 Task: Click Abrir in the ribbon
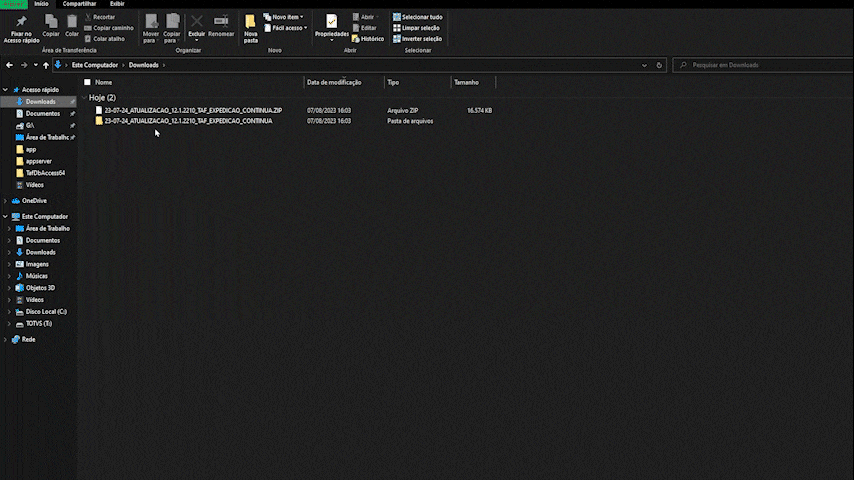pyautogui.click(x=365, y=17)
